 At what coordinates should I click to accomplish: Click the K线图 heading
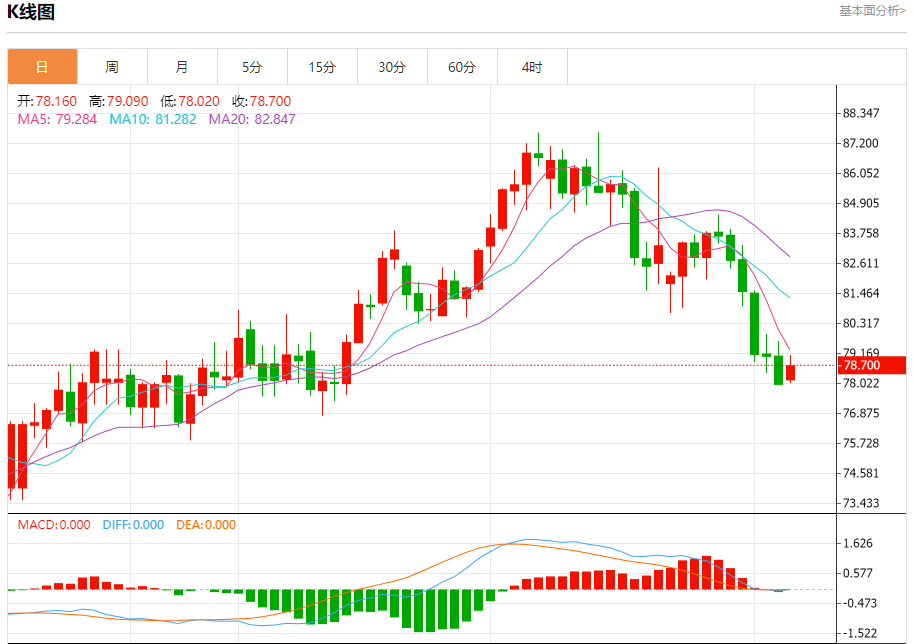(x=31, y=12)
